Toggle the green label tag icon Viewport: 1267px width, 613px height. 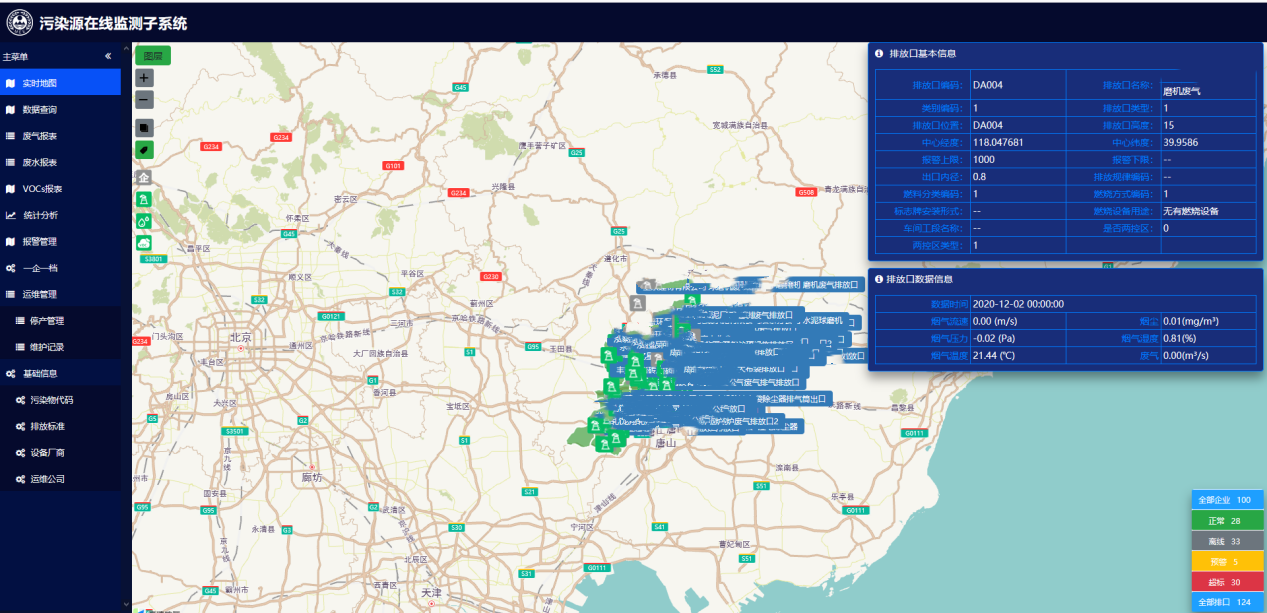tap(144, 150)
